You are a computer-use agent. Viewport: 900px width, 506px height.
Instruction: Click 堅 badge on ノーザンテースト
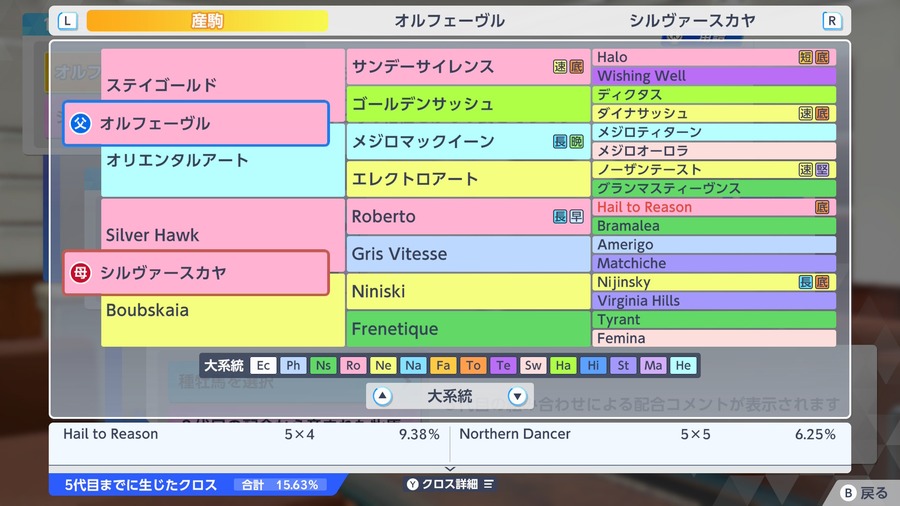coord(822,169)
